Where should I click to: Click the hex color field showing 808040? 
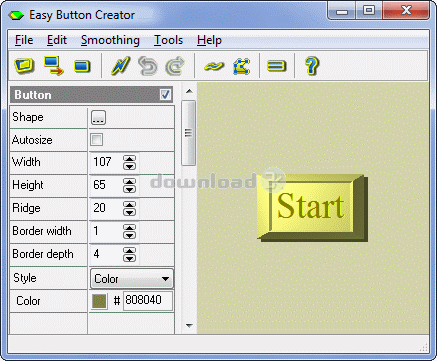pos(148,301)
